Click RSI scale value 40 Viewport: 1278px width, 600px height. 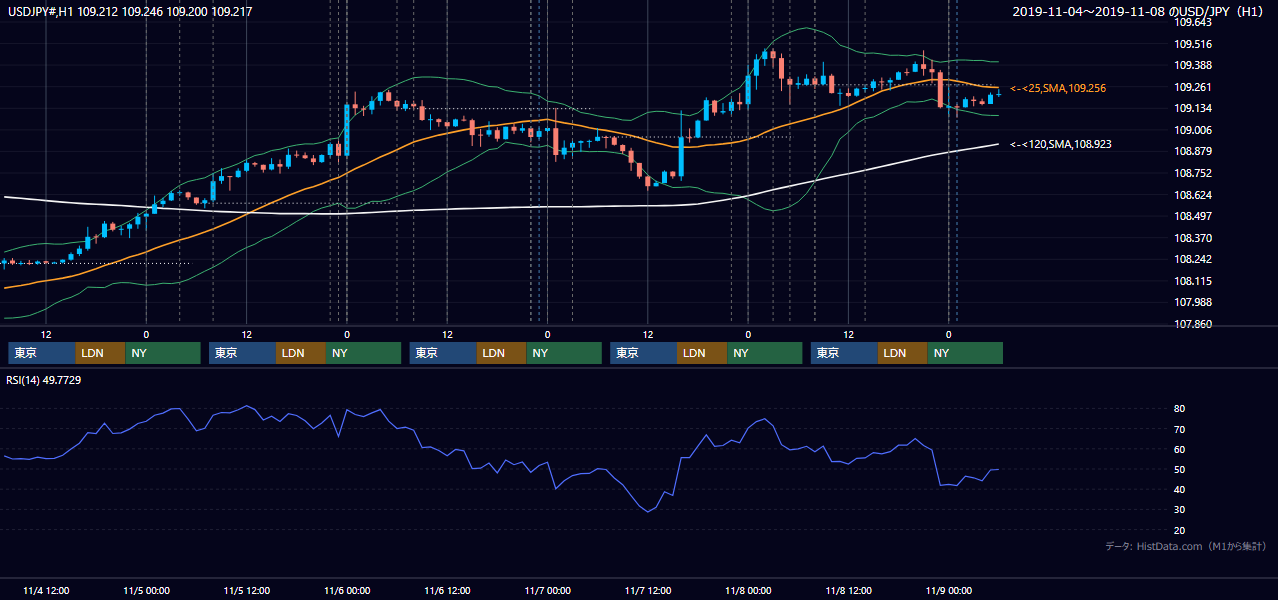click(x=1179, y=489)
